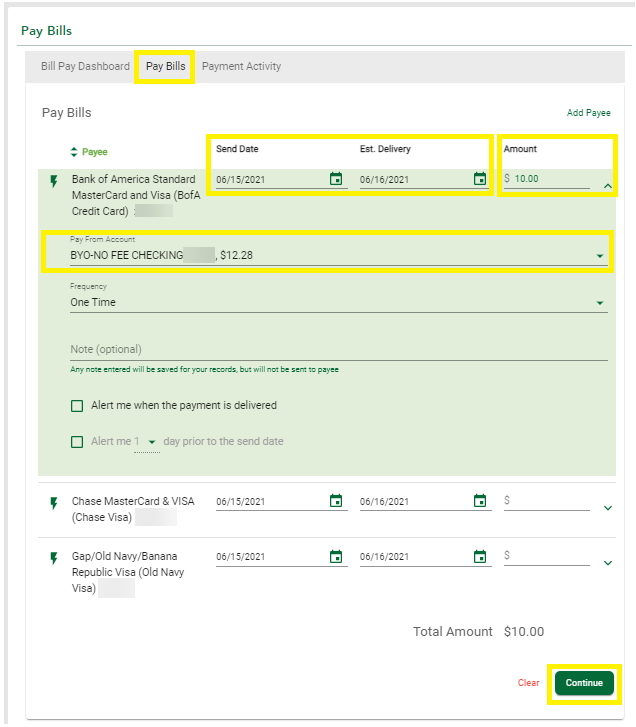Click the Old Navy Visa amount field

547,556
